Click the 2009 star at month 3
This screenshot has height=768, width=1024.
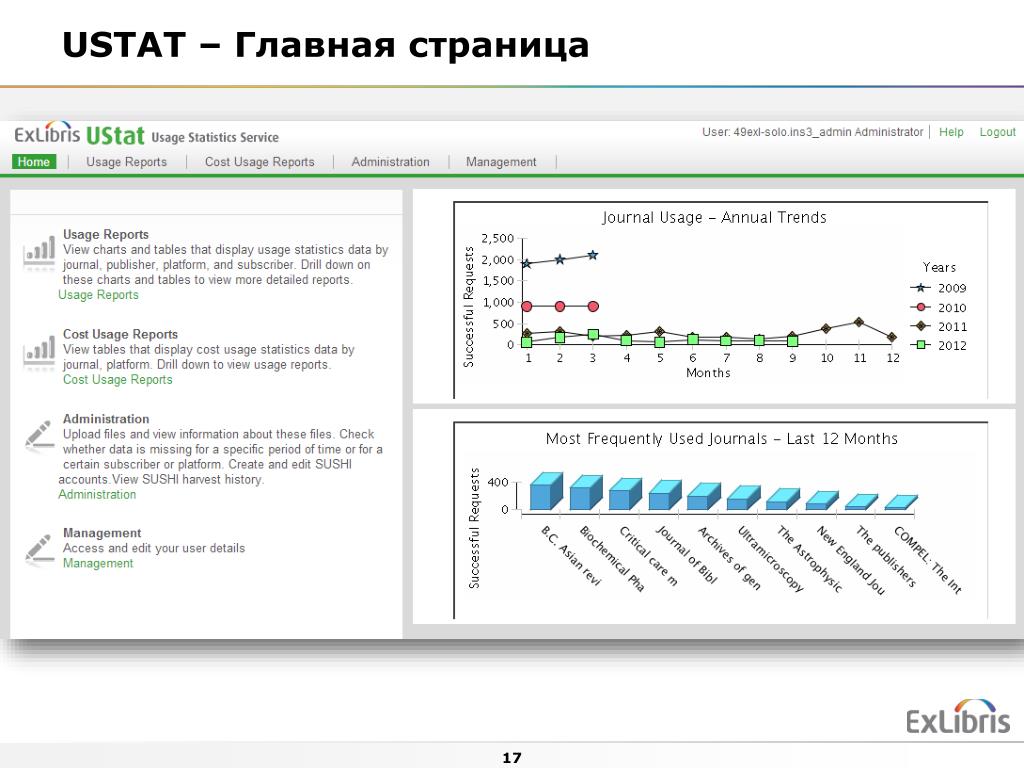tap(593, 255)
